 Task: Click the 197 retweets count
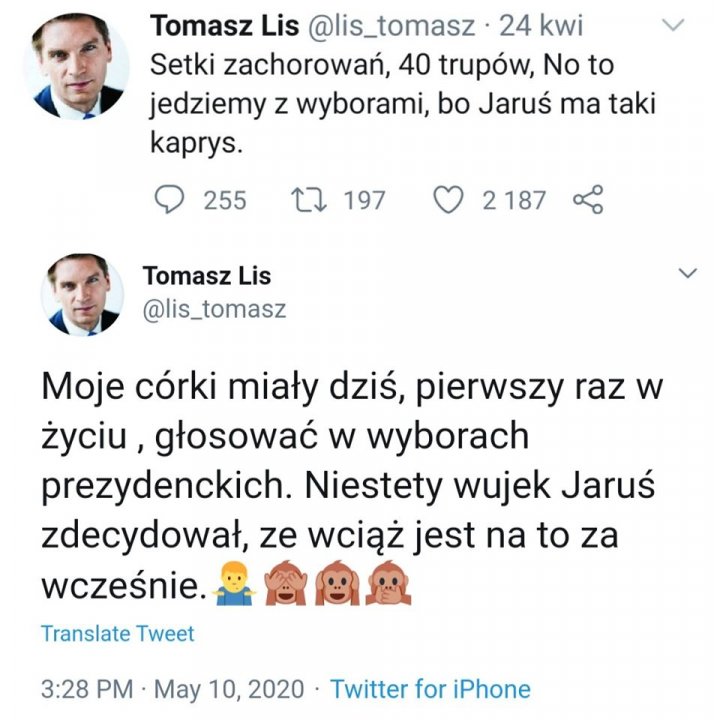(x=364, y=200)
